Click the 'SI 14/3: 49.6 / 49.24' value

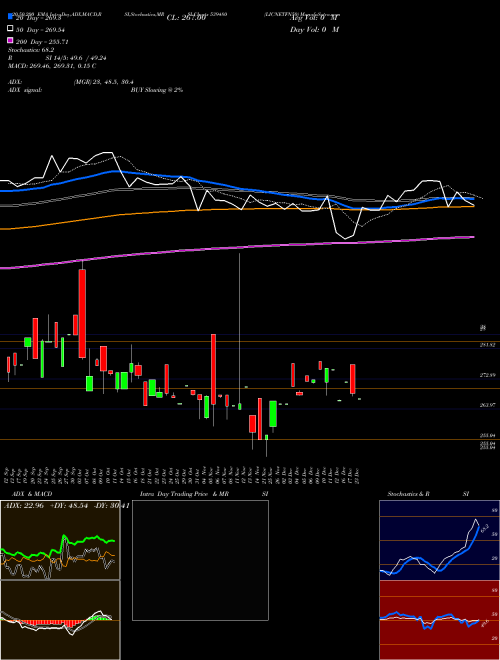pos(76,58)
